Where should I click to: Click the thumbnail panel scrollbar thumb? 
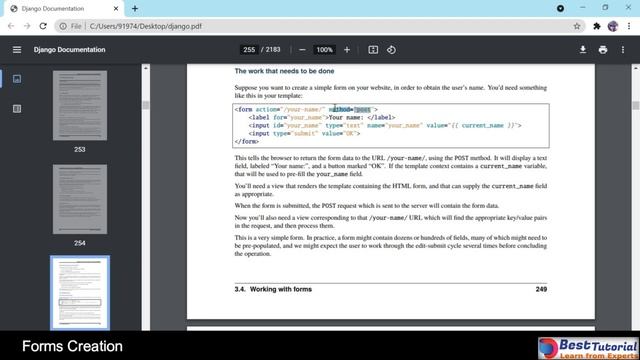click(x=146, y=105)
